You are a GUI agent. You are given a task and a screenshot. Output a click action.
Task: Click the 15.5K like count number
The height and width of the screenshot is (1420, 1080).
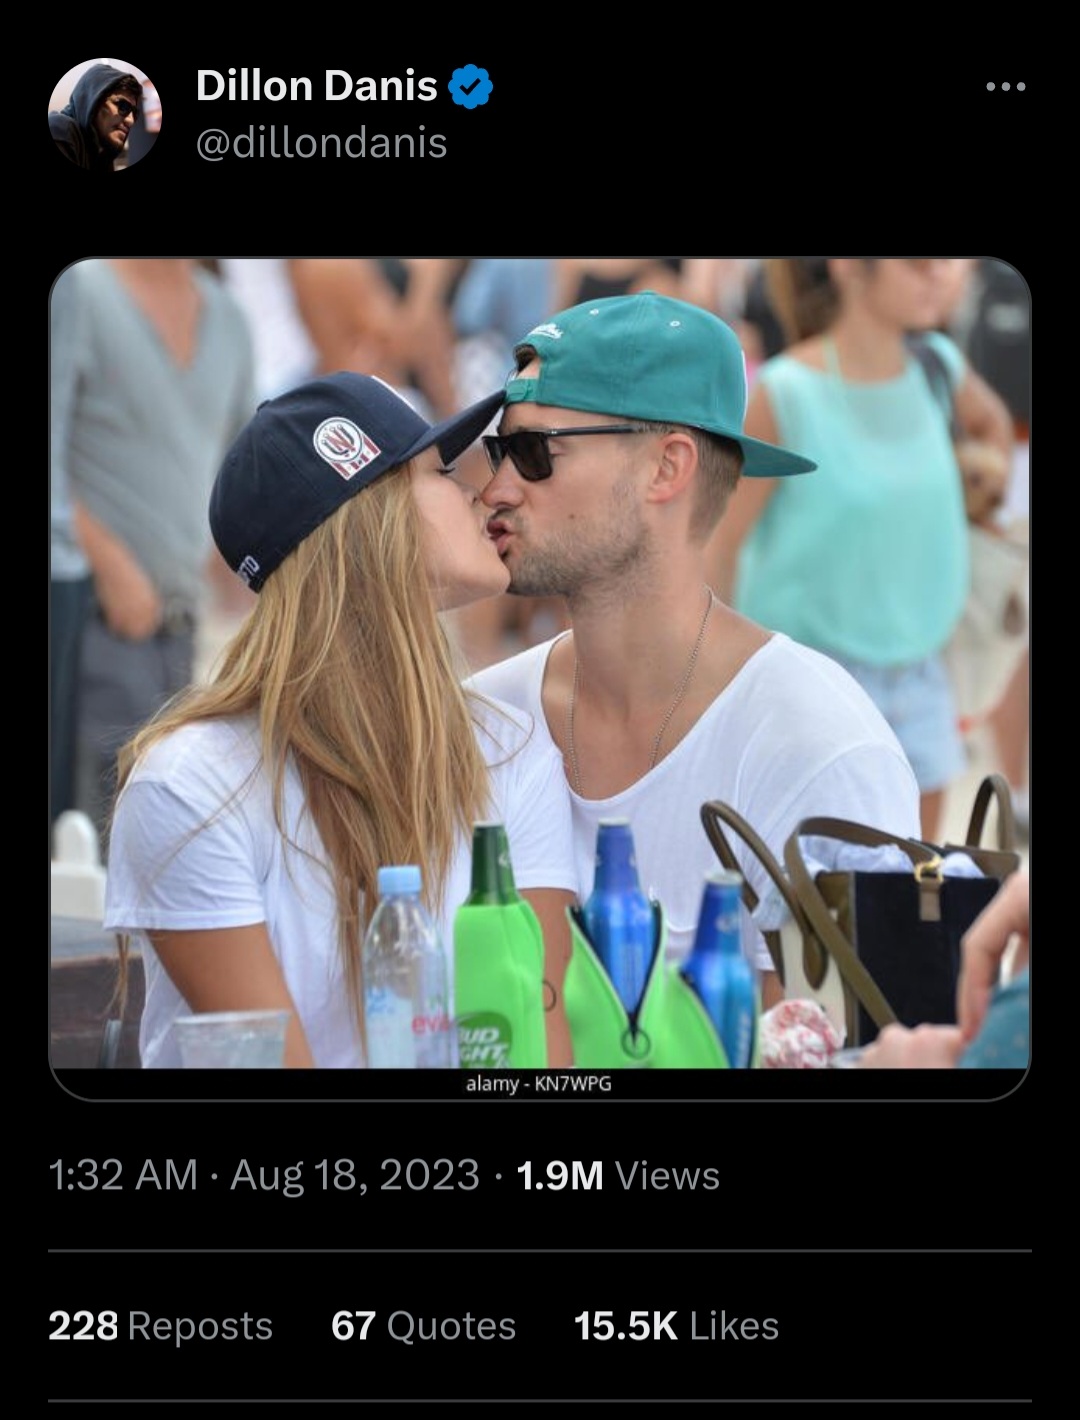tap(626, 1326)
